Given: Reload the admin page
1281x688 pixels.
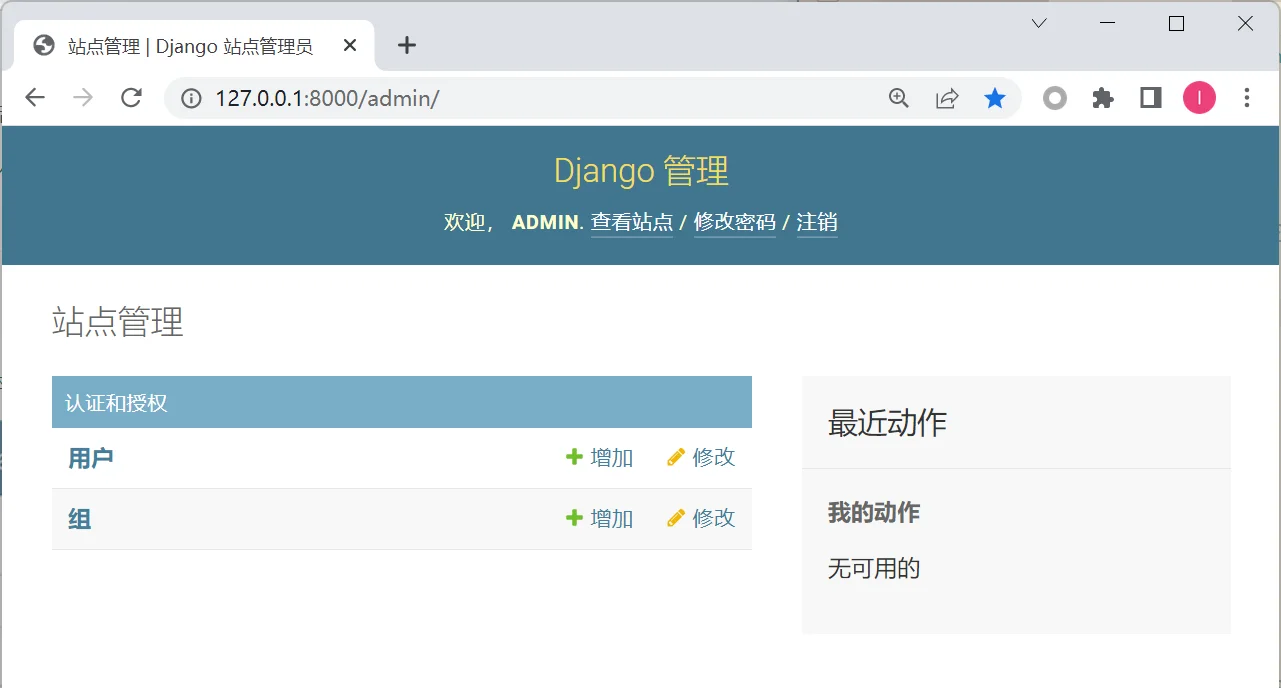Looking at the screenshot, I should [131, 98].
